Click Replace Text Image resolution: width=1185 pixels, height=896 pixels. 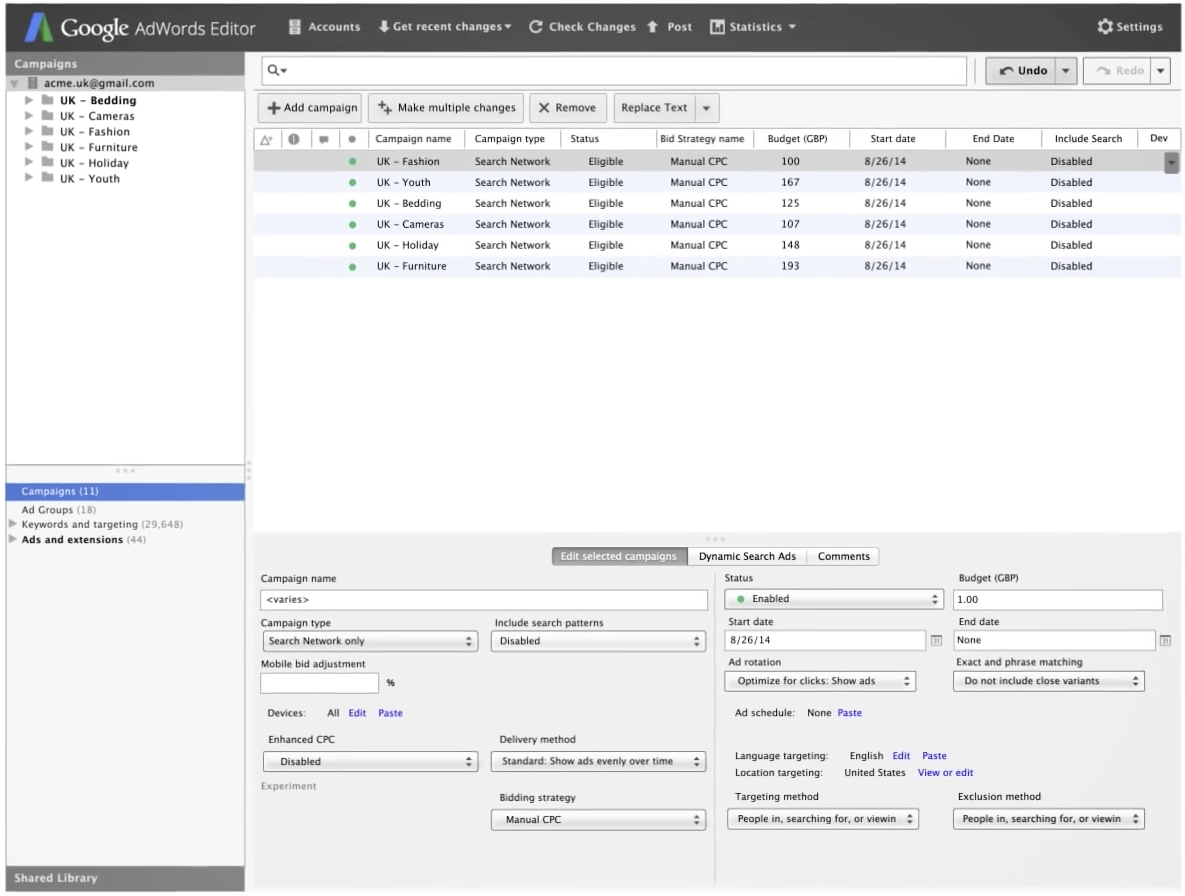coord(654,107)
